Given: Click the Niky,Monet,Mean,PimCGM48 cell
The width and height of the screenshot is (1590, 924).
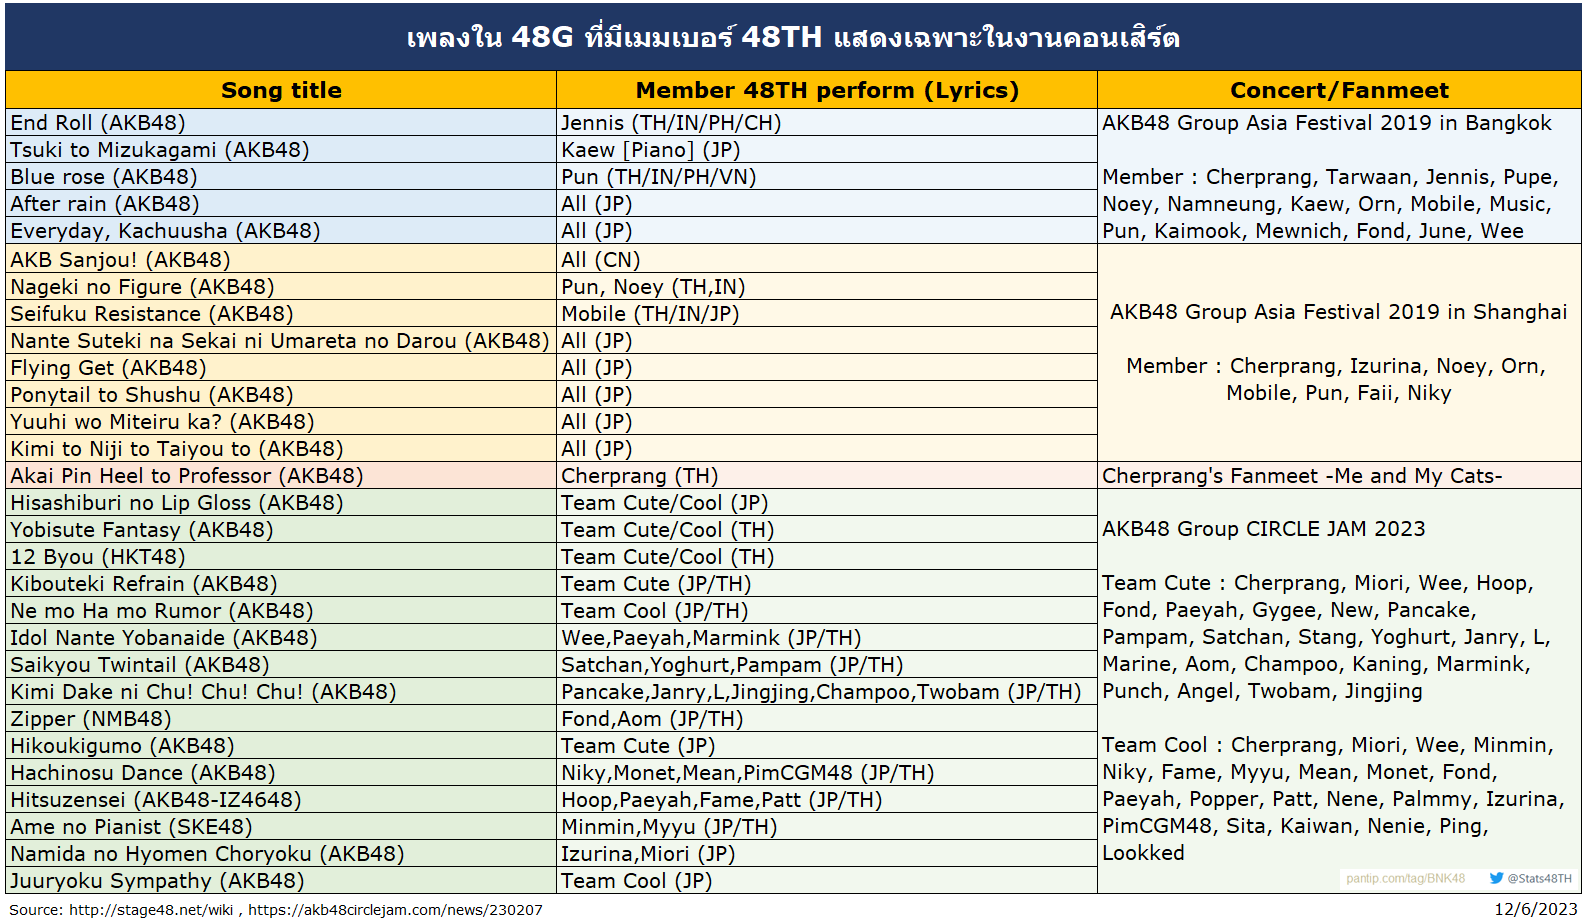Looking at the screenshot, I should click(x=827, y=773).
